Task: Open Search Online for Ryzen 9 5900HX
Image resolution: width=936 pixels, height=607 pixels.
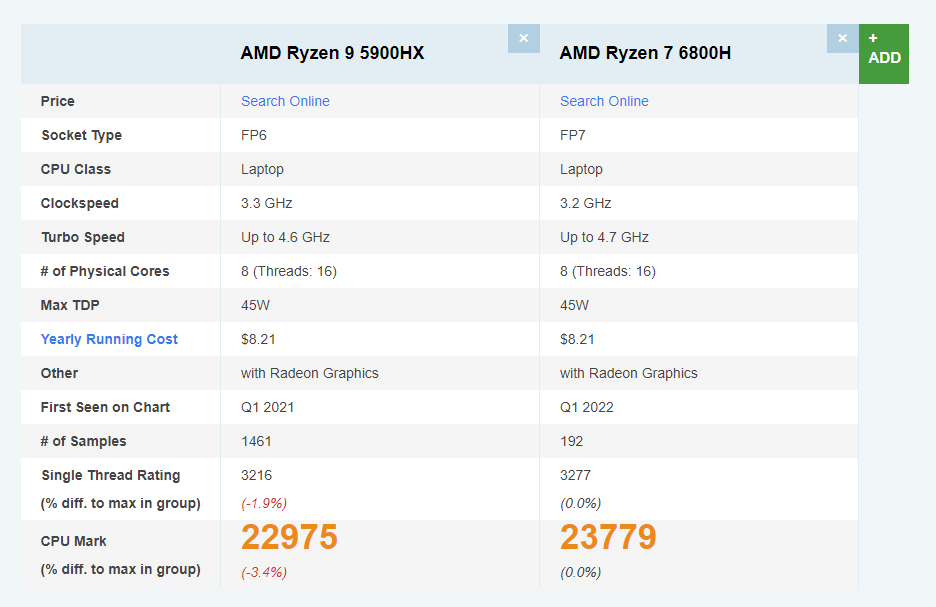Action: point(285,101)
